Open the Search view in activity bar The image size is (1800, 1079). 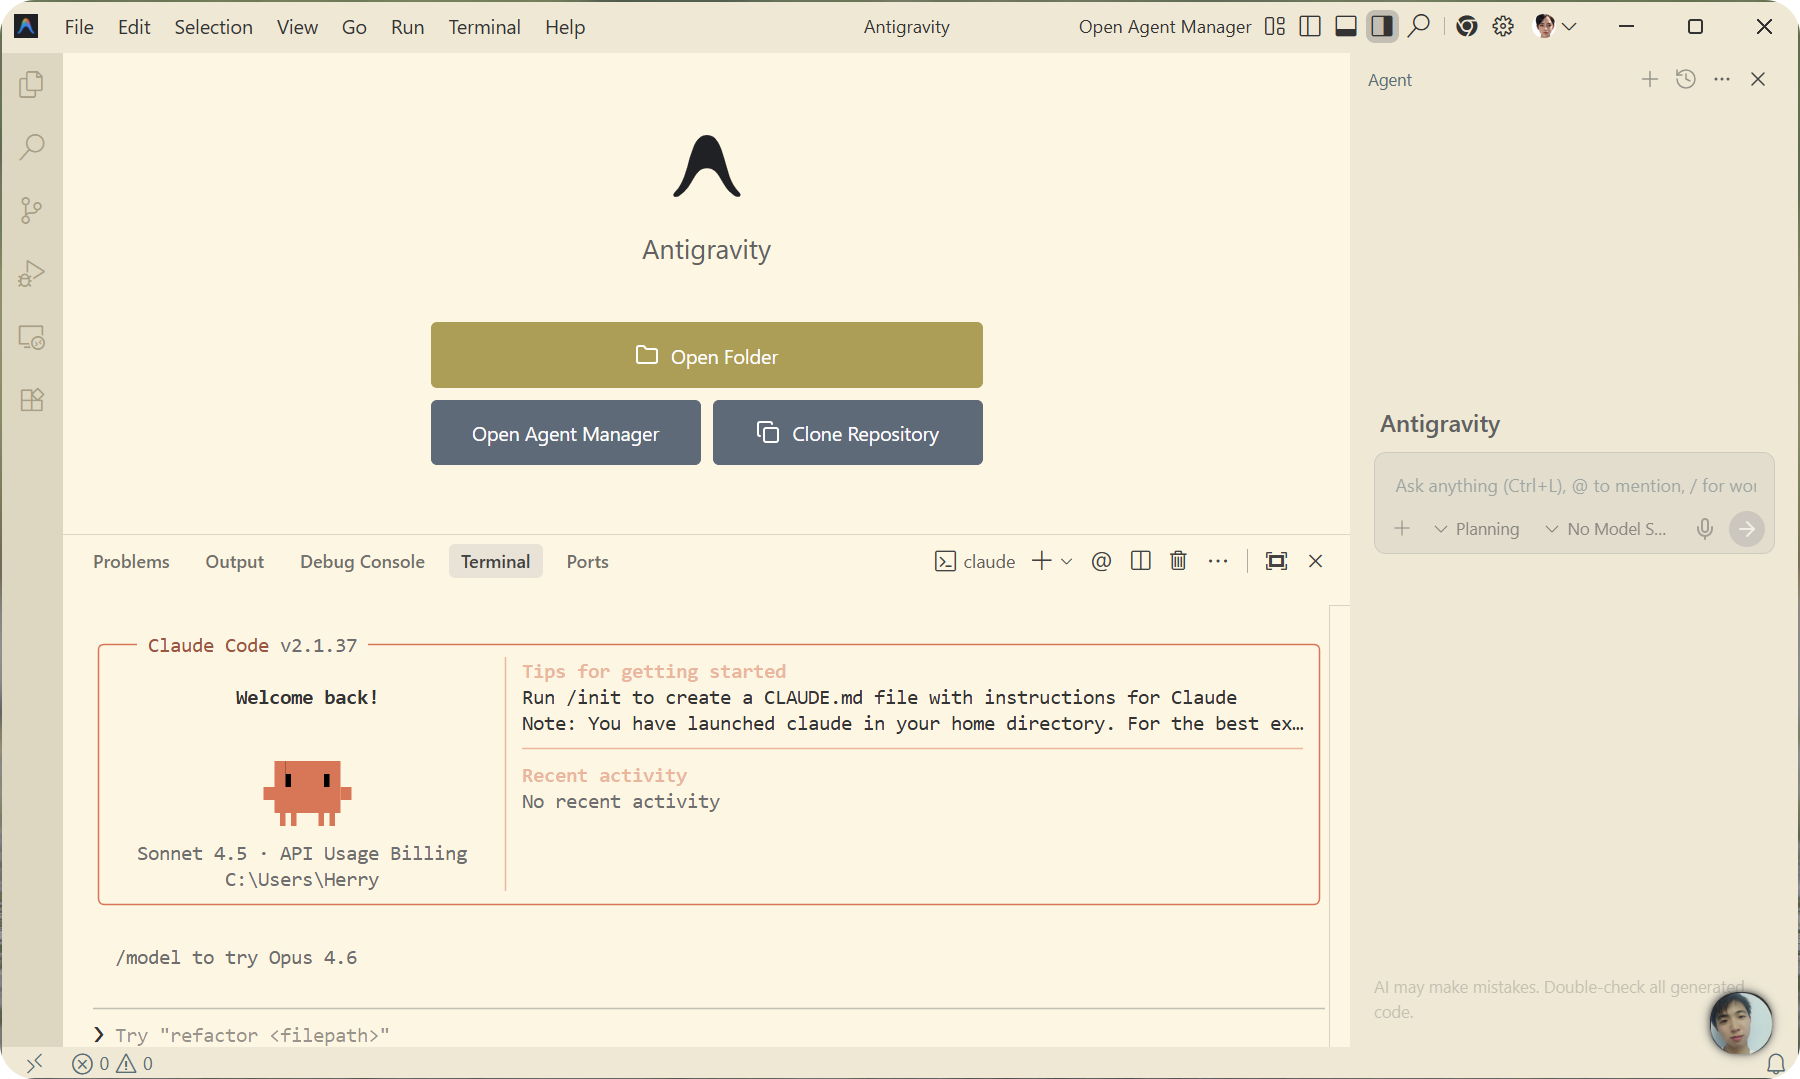[x=31, y=148]
